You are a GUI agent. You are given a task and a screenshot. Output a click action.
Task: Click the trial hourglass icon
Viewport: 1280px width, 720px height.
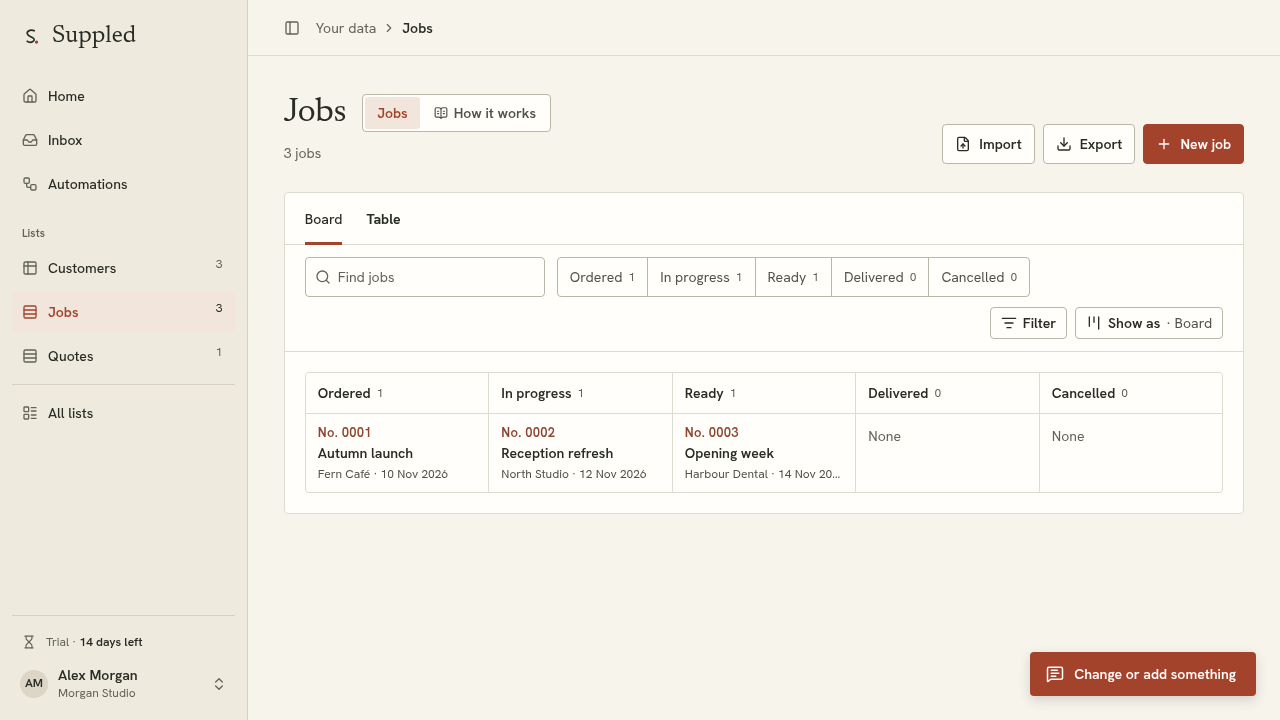pos(29,642)
